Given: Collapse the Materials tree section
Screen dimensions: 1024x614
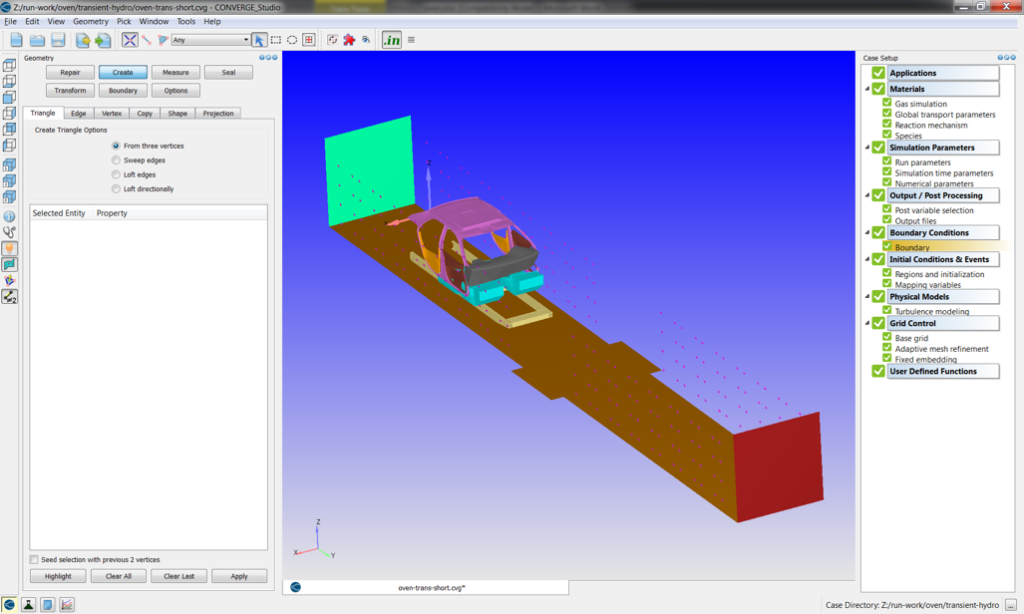Looking at the screenshot, I should click(x=867, y=89).
